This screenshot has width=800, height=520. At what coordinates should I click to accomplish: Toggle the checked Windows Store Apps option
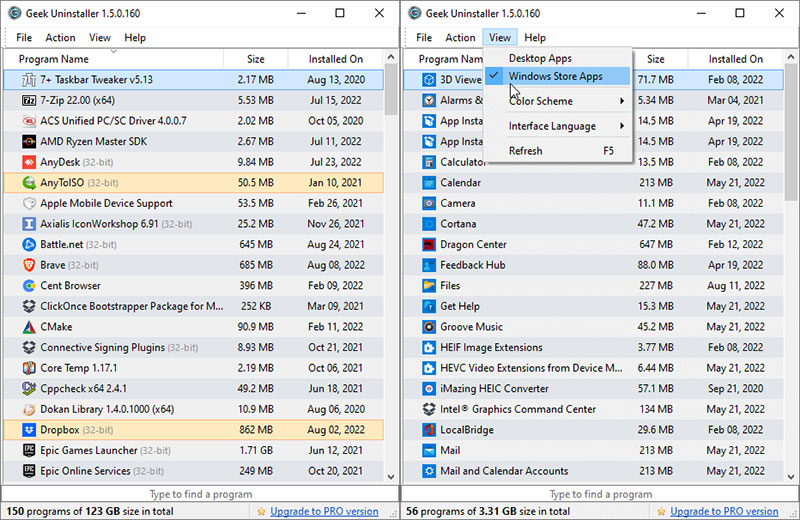[x=555, y=76]
